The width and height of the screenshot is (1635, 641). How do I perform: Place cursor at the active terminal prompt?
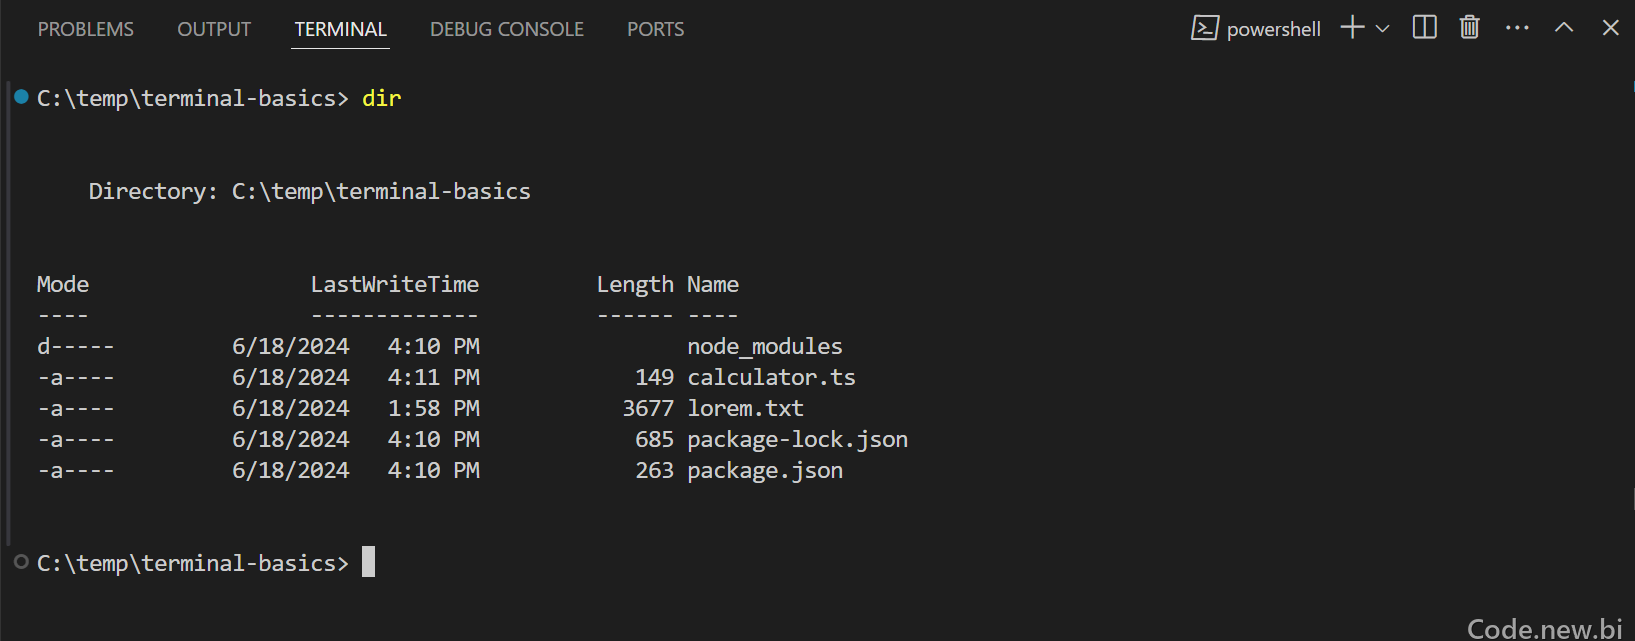368,562
